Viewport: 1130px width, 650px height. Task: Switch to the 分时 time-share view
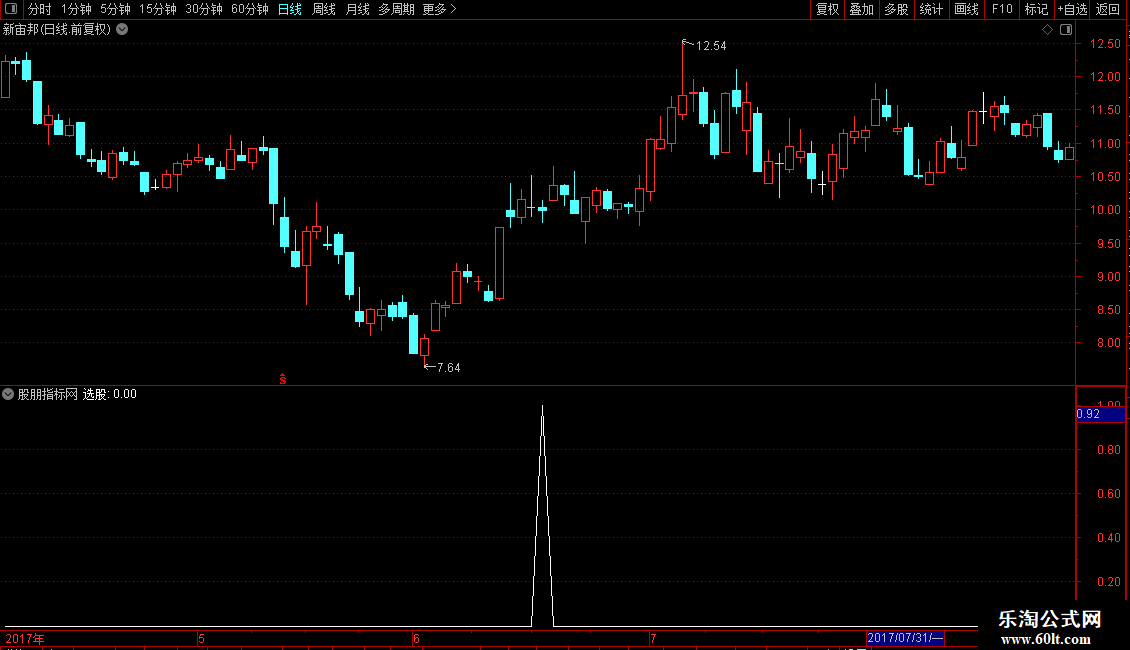point(40,9)
